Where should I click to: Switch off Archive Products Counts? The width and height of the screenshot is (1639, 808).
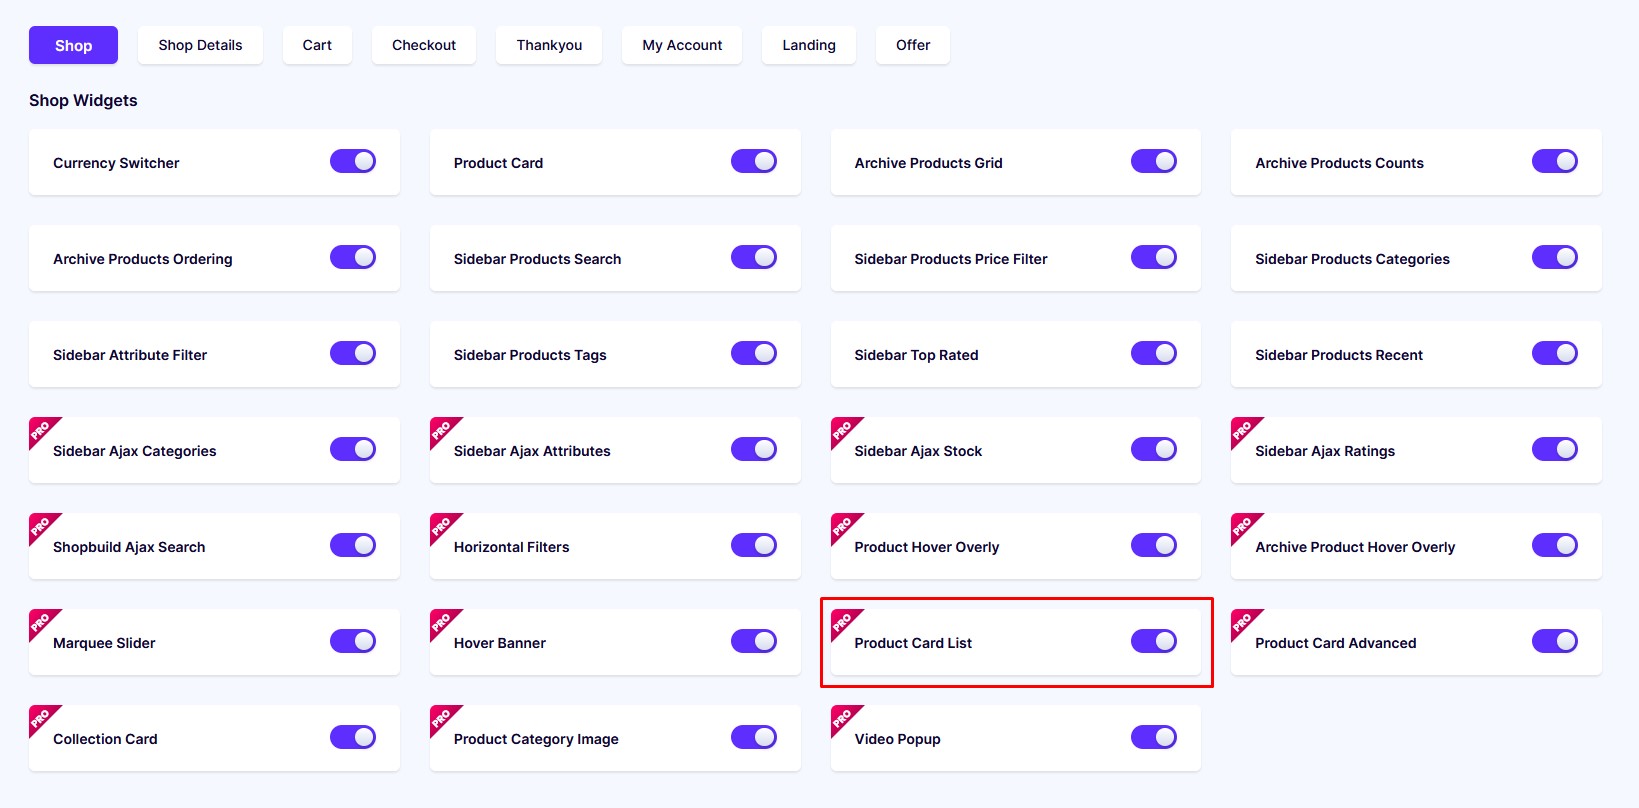(1555, 161)
